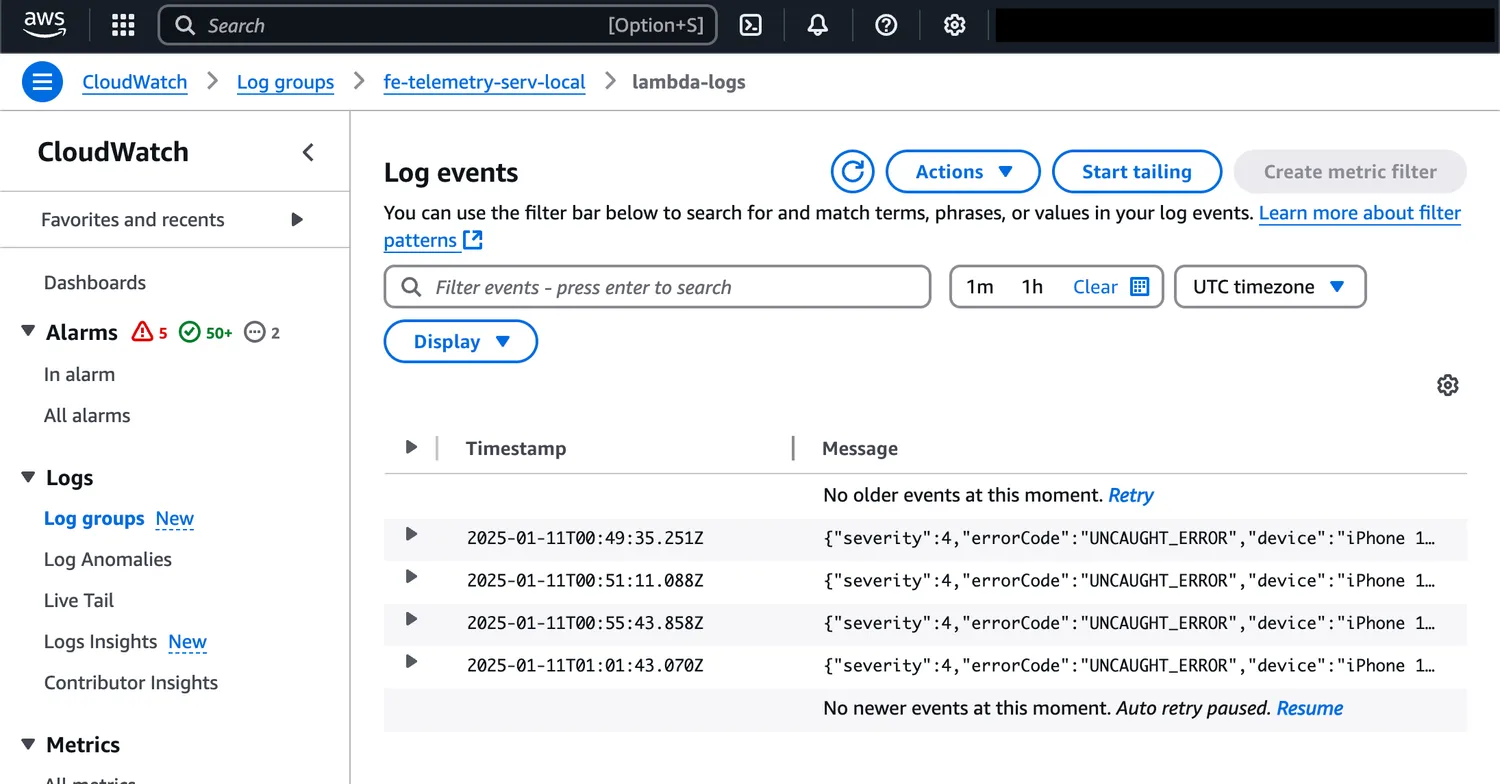Open Learn more about filter patterns

[1360, 213]
